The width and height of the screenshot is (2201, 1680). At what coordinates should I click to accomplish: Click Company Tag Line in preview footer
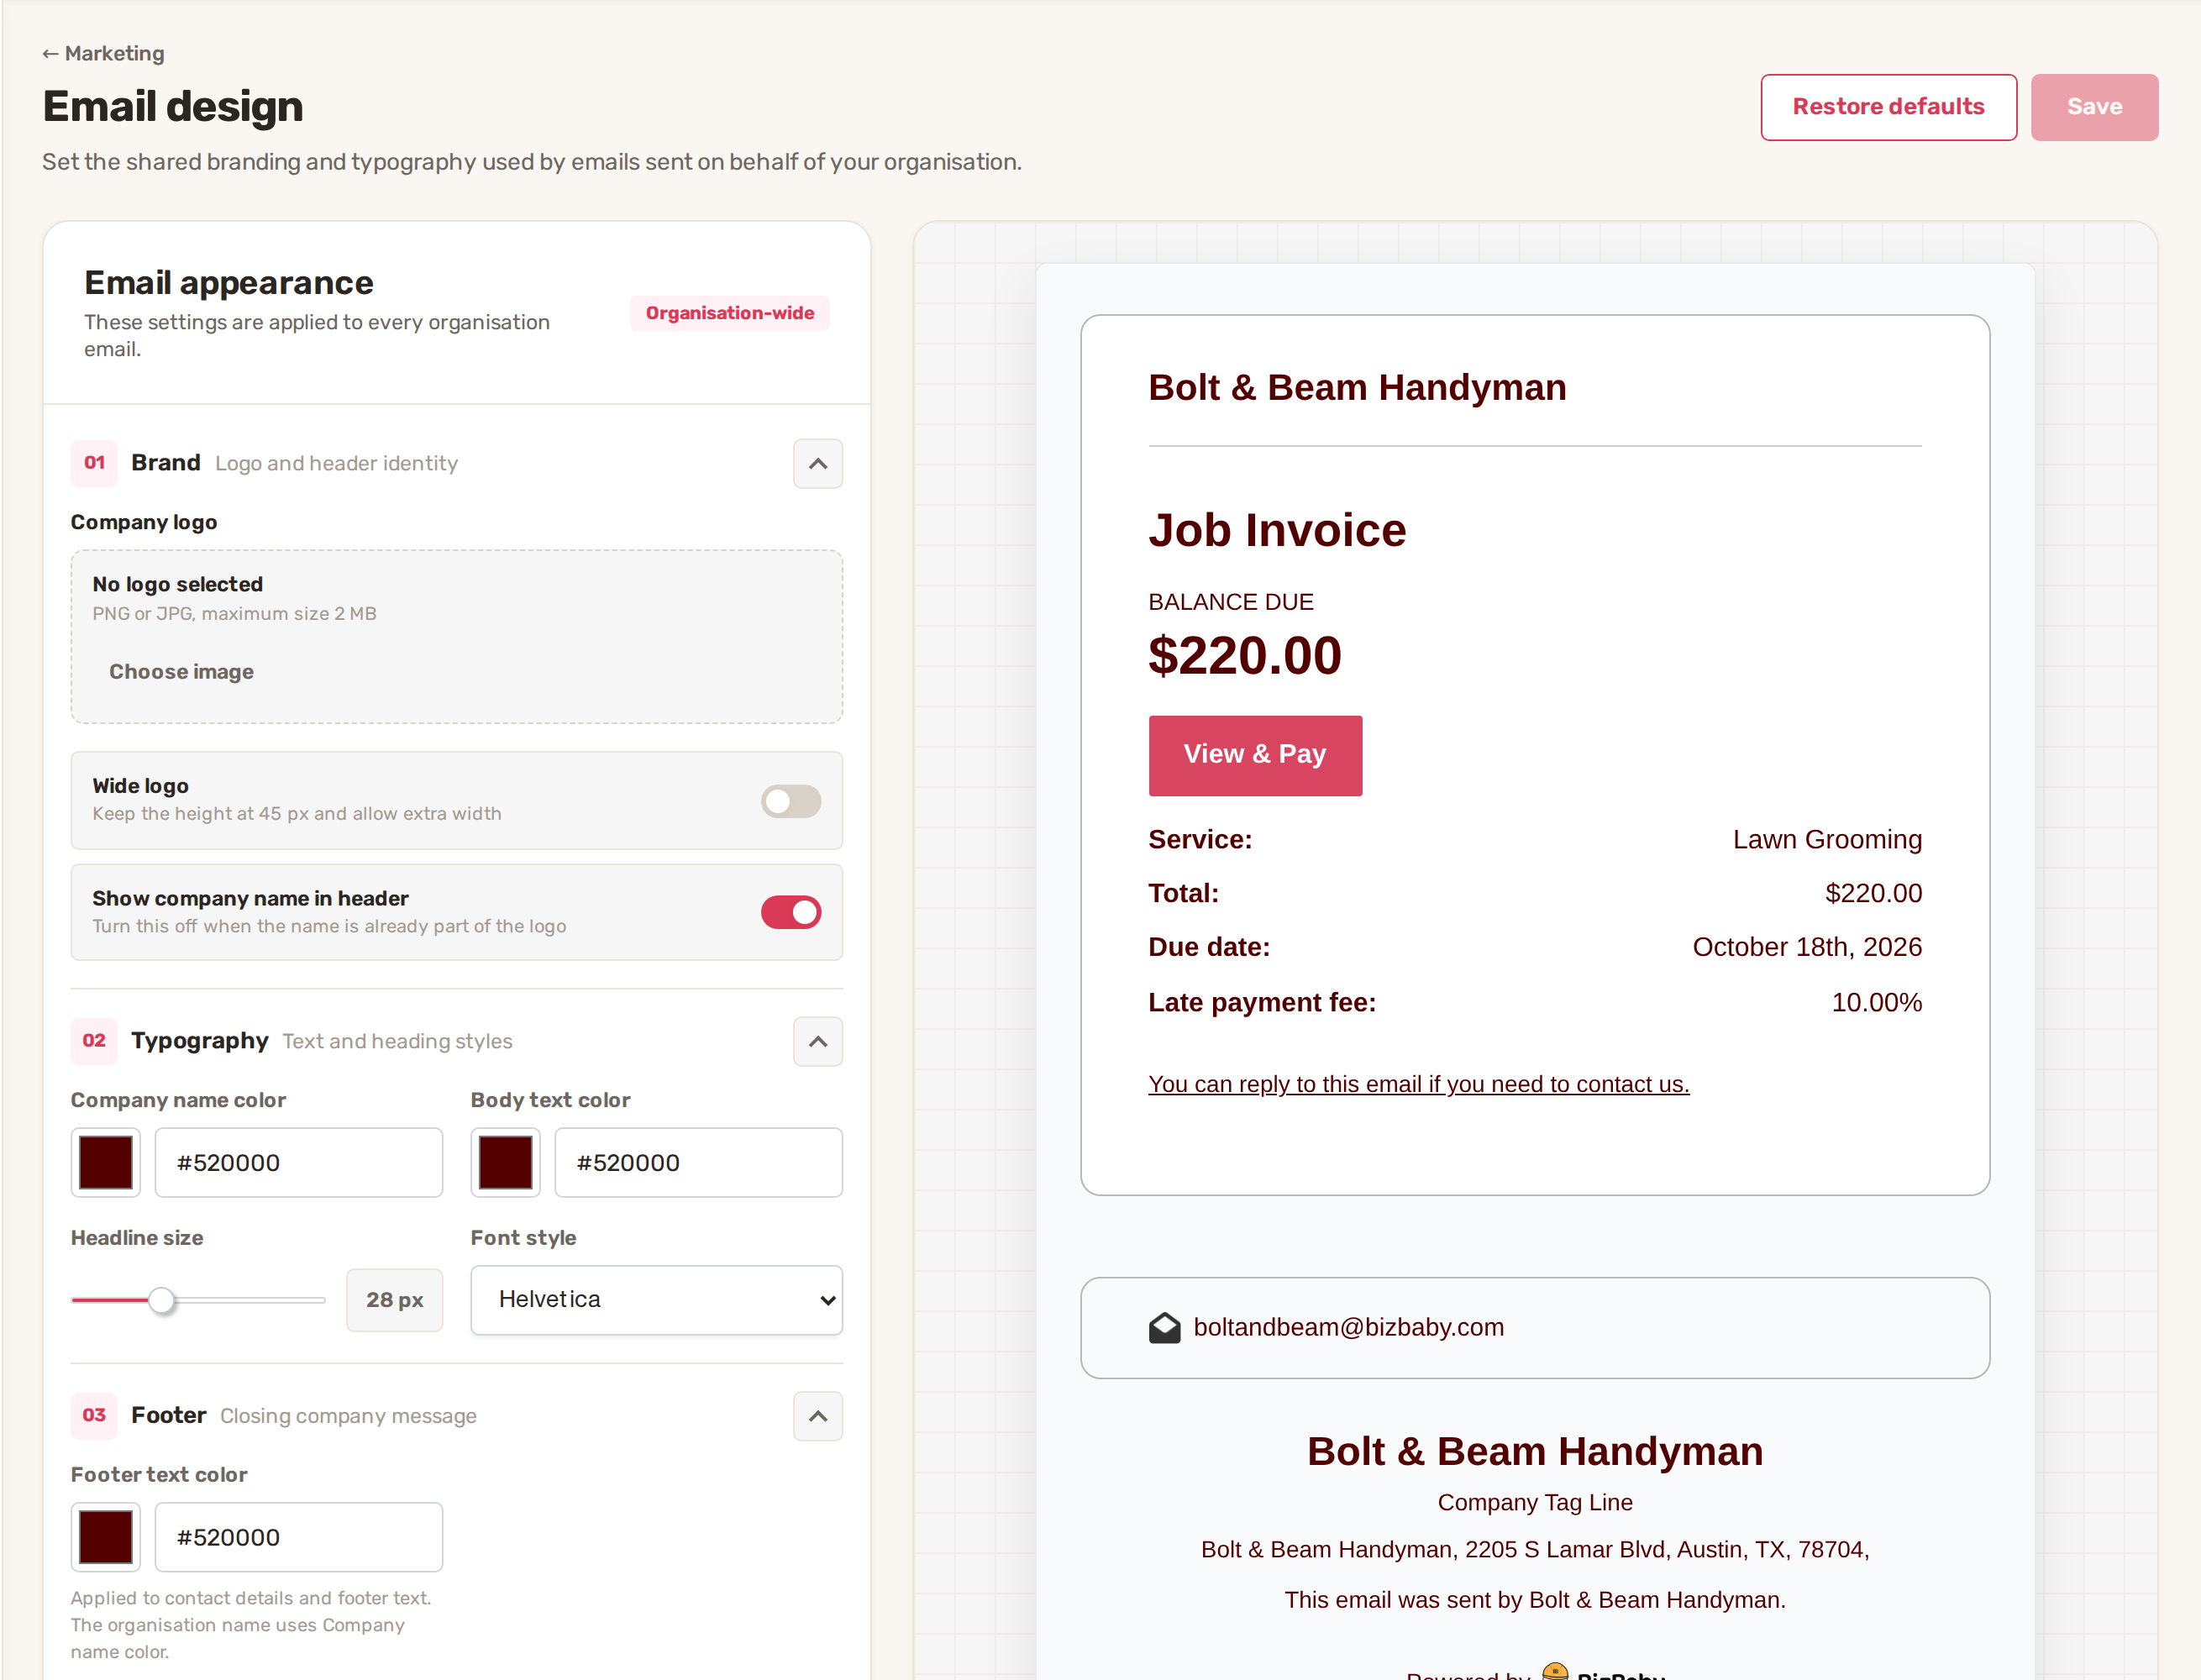(1535, 1502)
